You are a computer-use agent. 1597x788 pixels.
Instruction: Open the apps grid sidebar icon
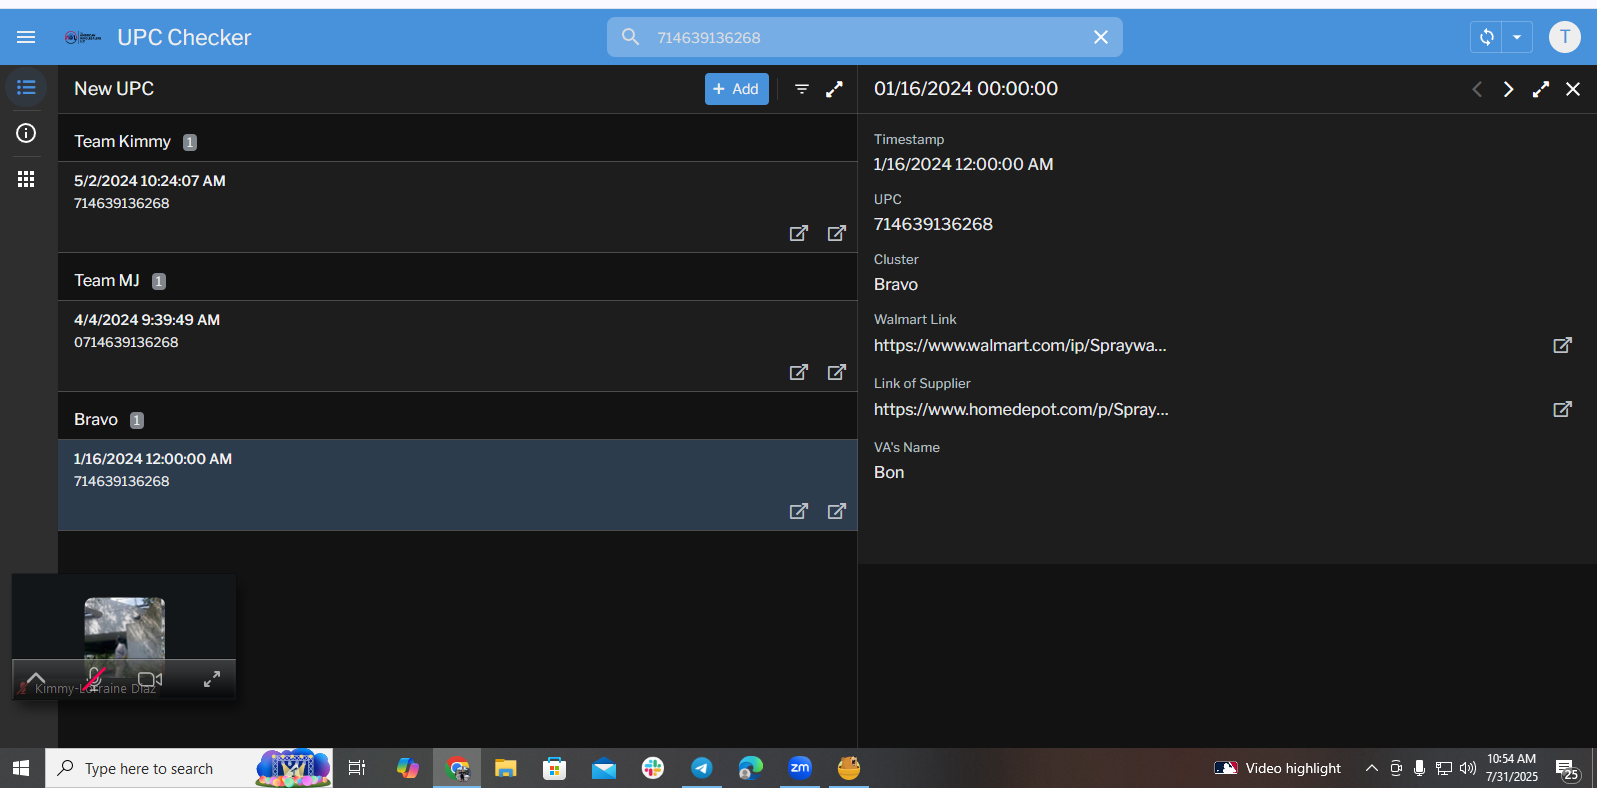point(26,179)
